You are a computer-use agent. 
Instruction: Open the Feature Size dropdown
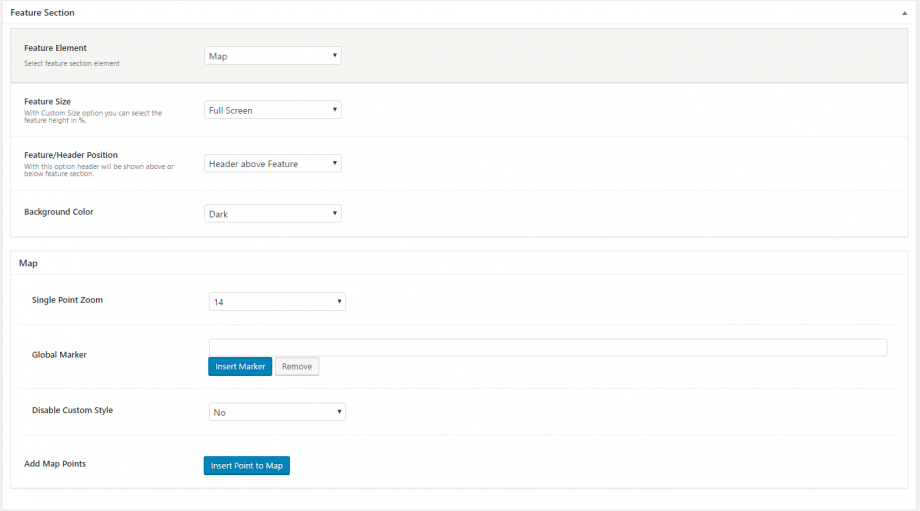(272, 110)
